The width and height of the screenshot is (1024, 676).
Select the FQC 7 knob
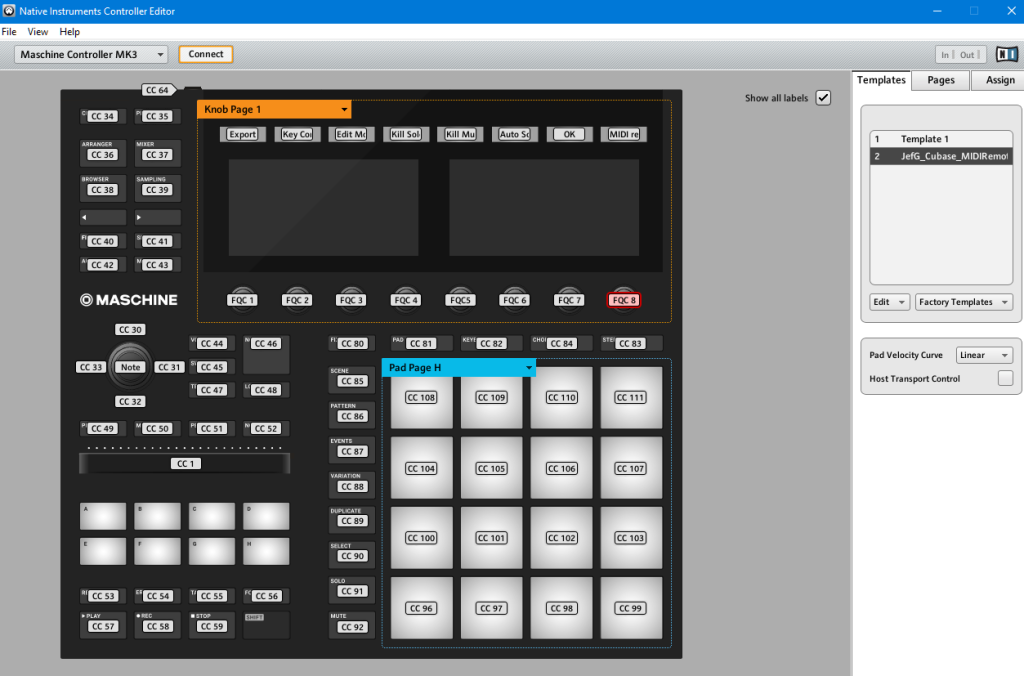[x=569, y=300]
